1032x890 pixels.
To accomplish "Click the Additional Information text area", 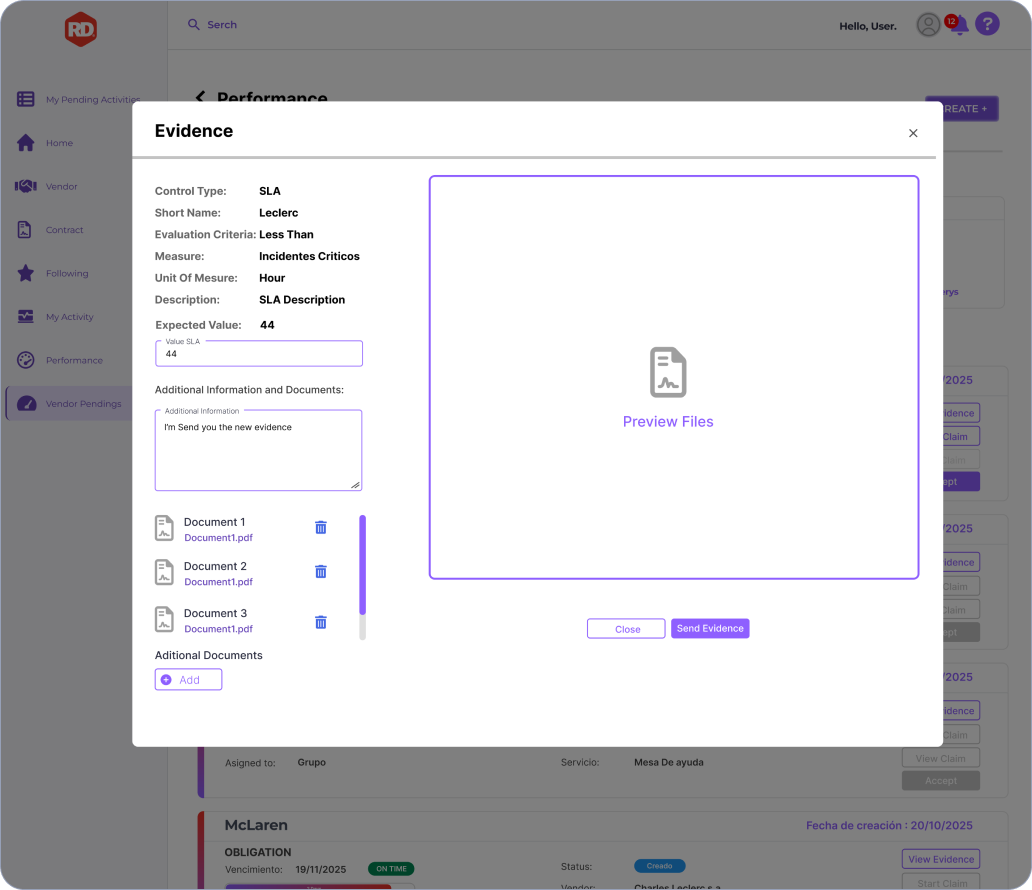I will [x=259, y=450].
